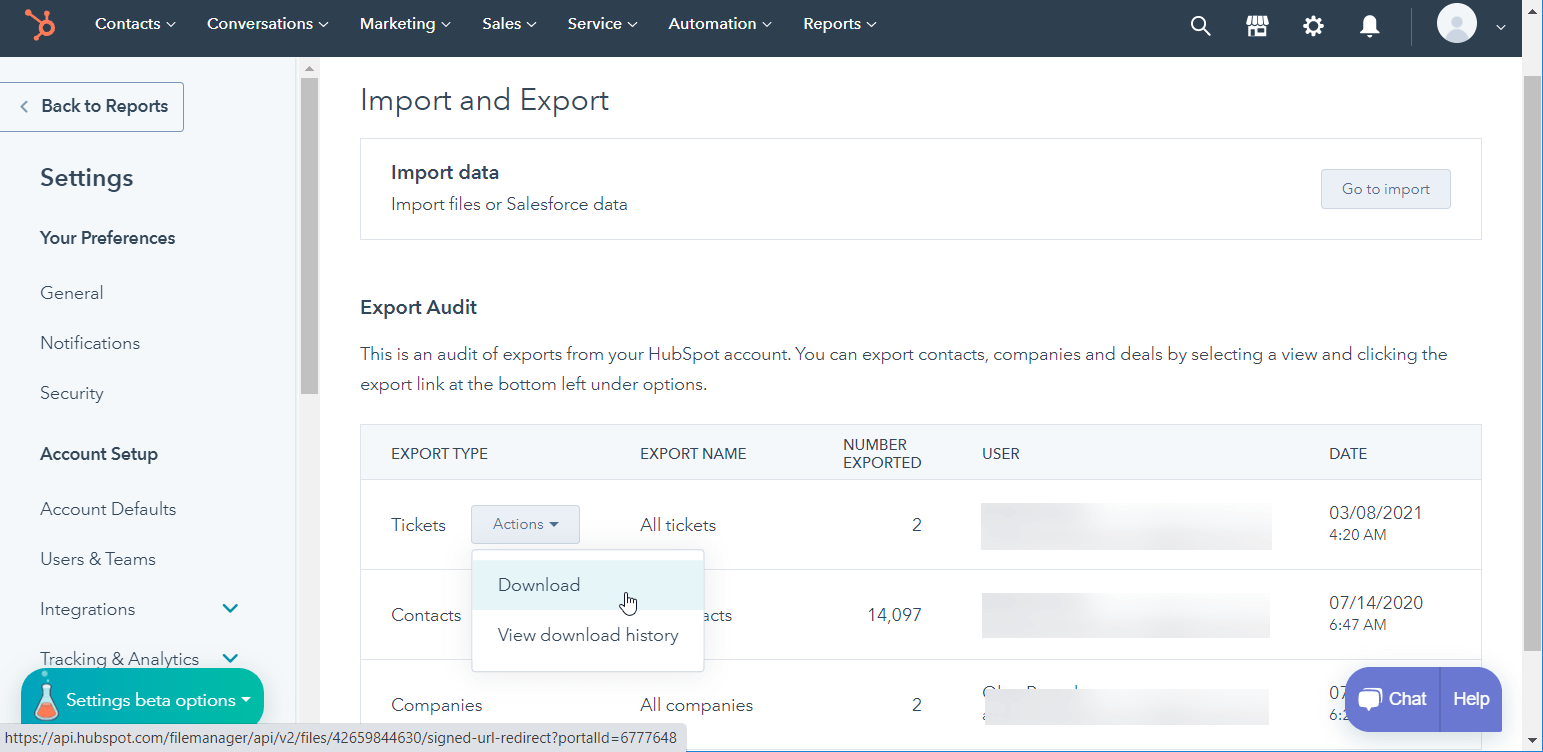Screen dimensions: 1543x752
Task: Open the Actions dropdown for Tickets export
Action: 525,524
